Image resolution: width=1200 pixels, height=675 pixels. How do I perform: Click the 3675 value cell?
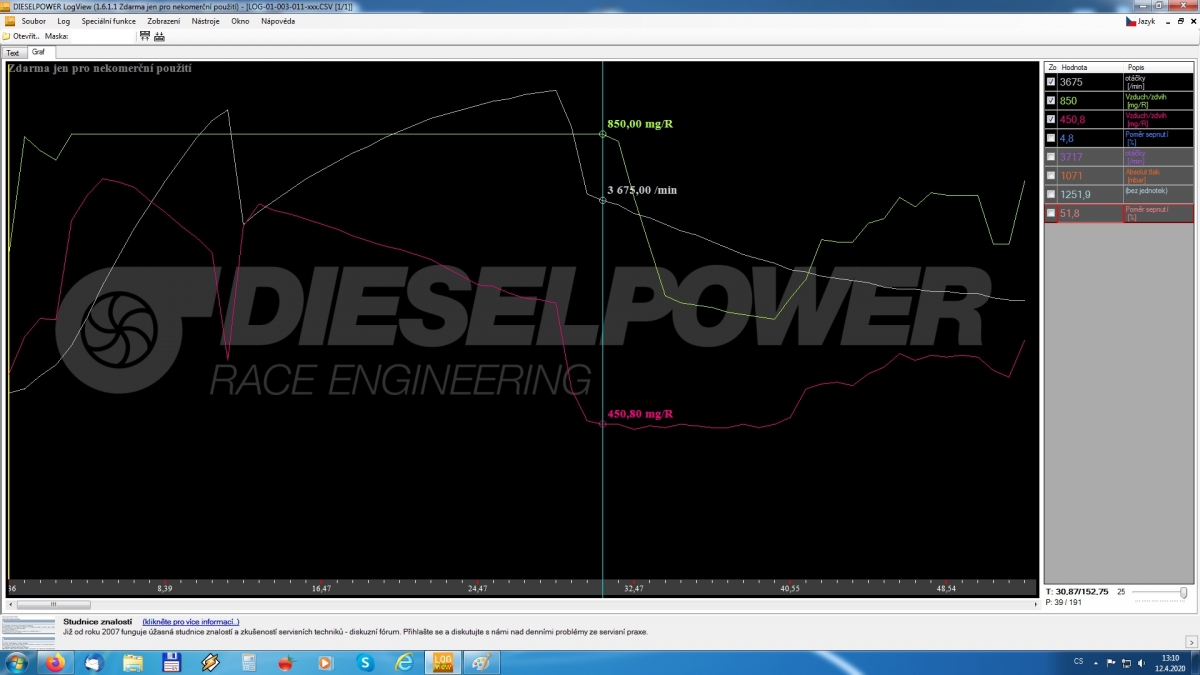click(1090, 82)
